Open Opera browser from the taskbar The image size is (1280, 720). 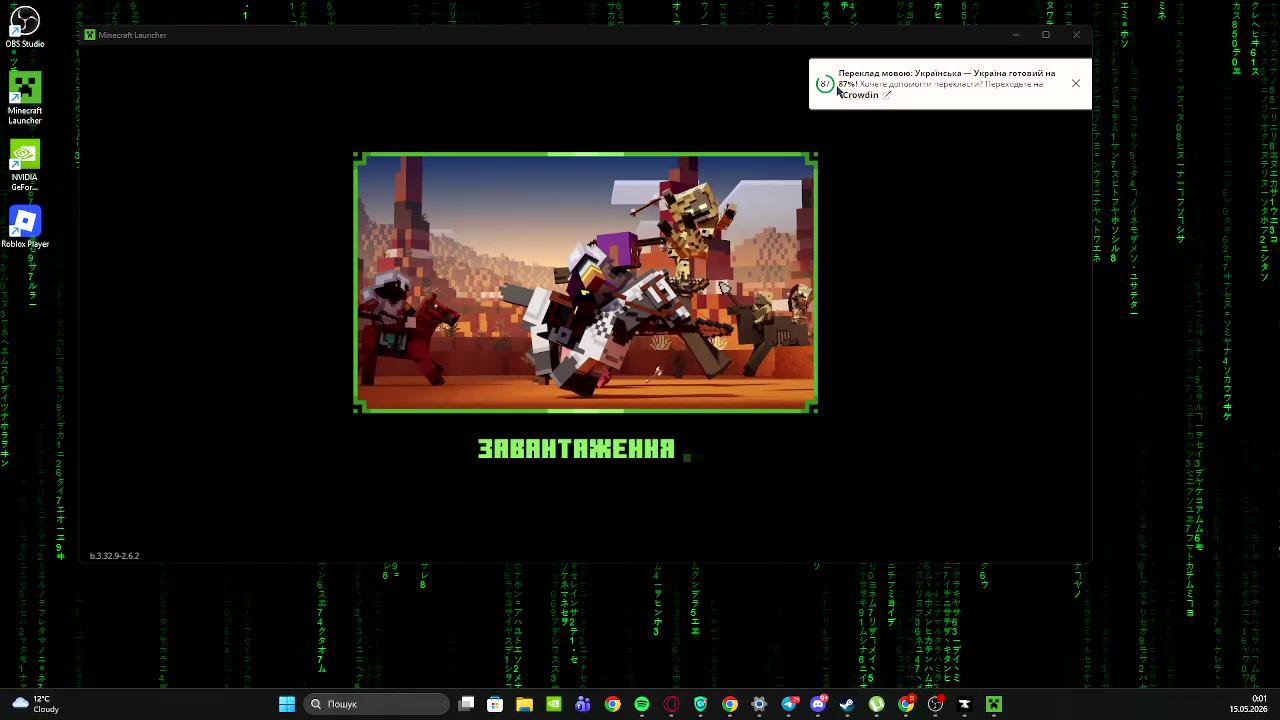(x=671, y=704)
